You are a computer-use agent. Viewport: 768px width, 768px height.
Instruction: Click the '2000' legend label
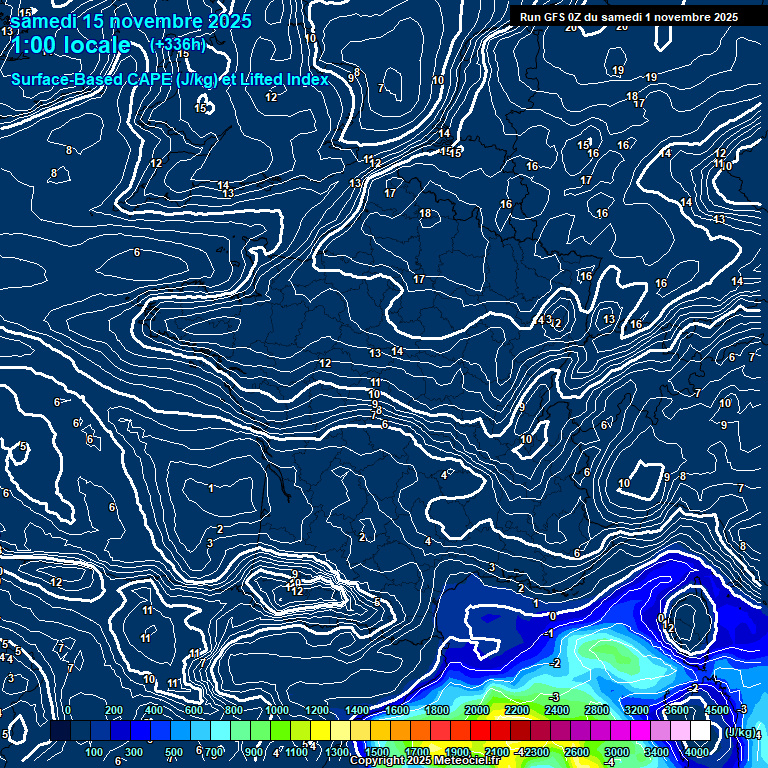click(477, 710)
